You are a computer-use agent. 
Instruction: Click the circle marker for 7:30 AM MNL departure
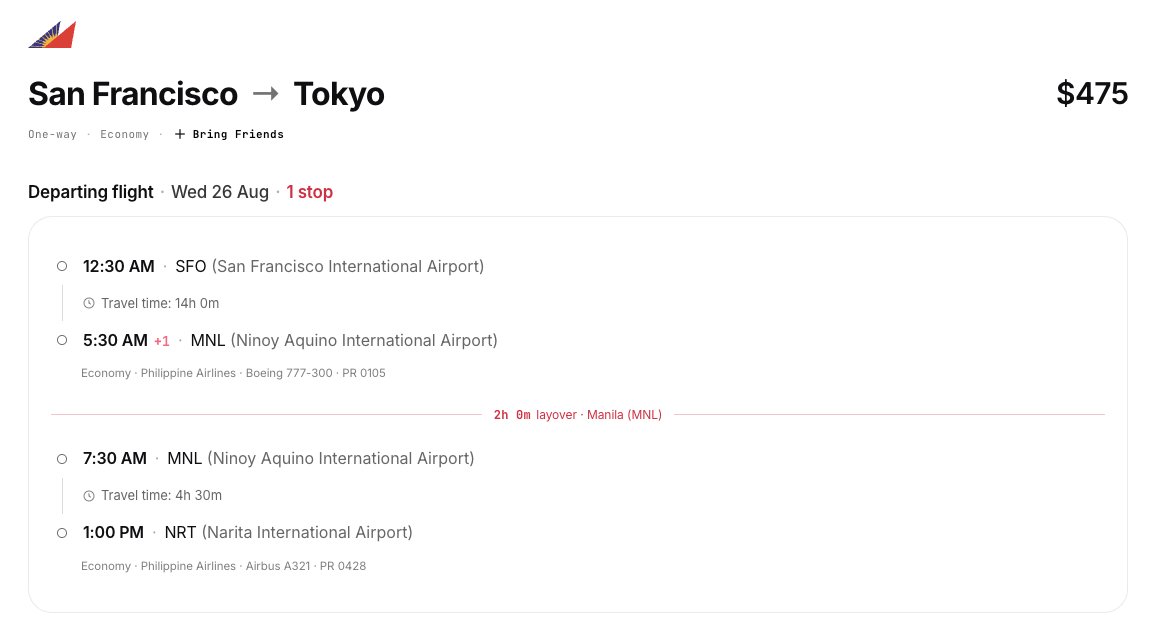point(62,459)
